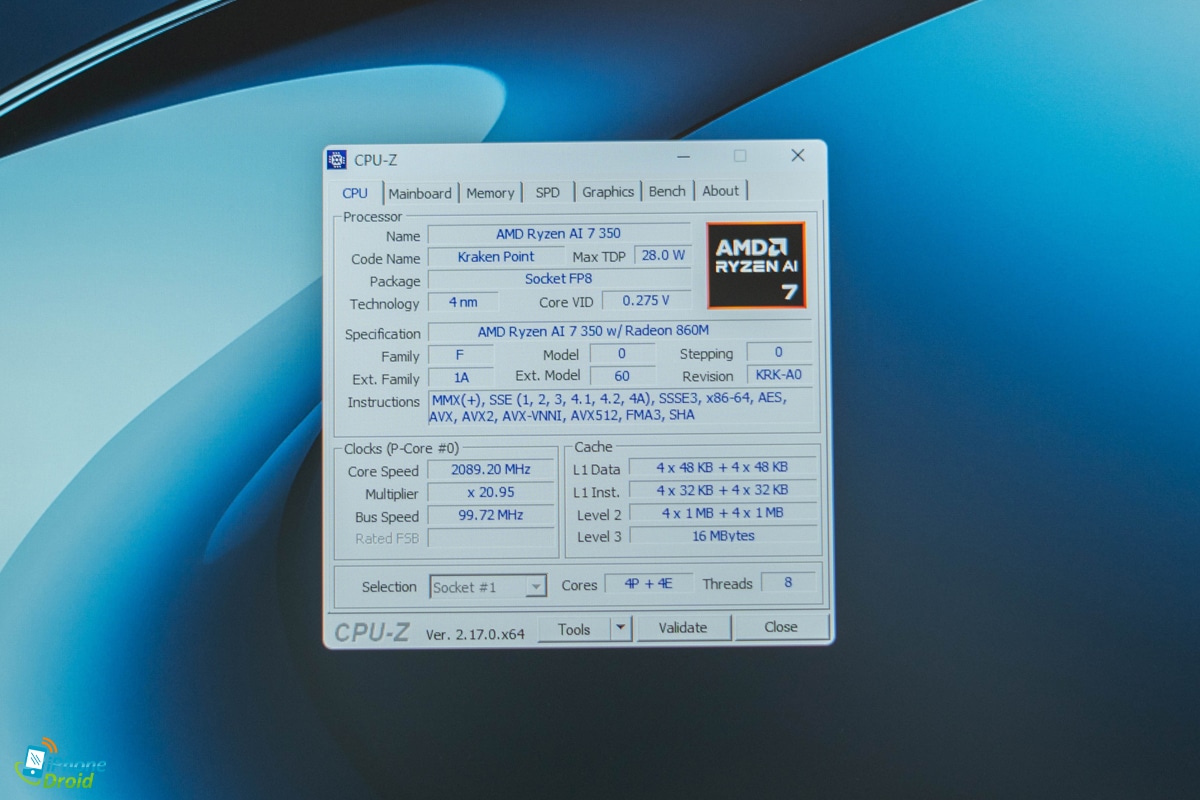This screenshot has height=800, width=1200.
Task: Minimize the CPU-Z window
Action: [683, 157]
